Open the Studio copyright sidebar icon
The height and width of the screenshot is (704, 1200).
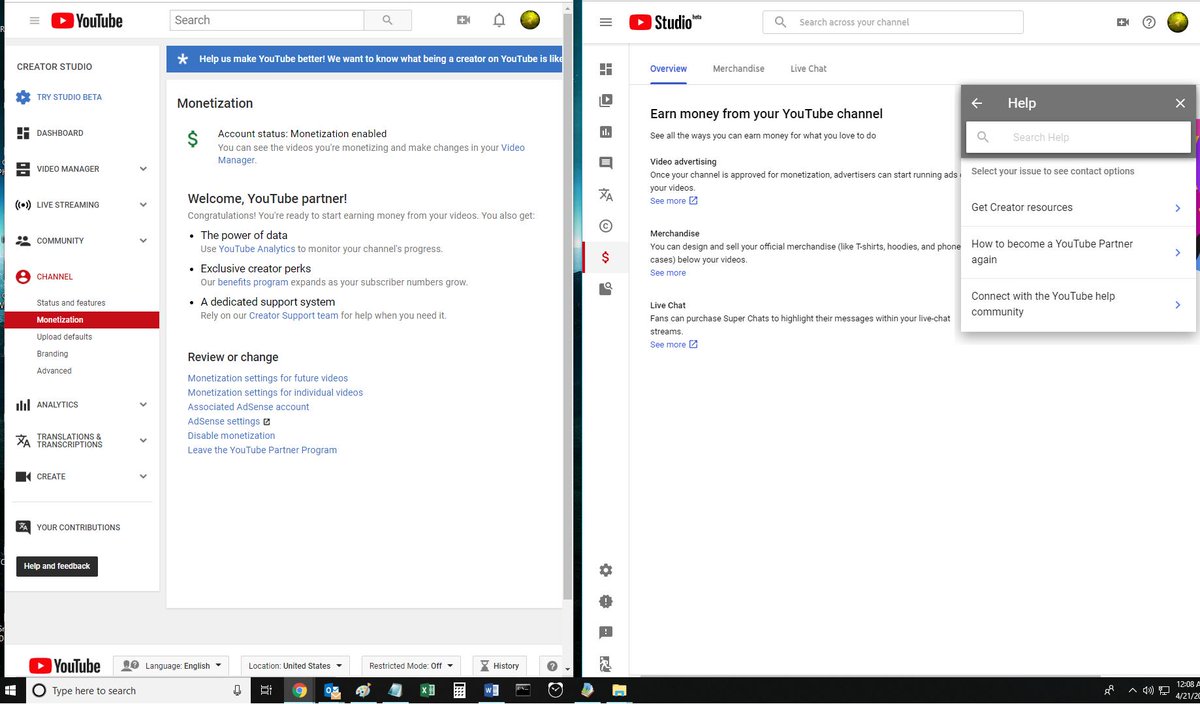pos(606,226)
